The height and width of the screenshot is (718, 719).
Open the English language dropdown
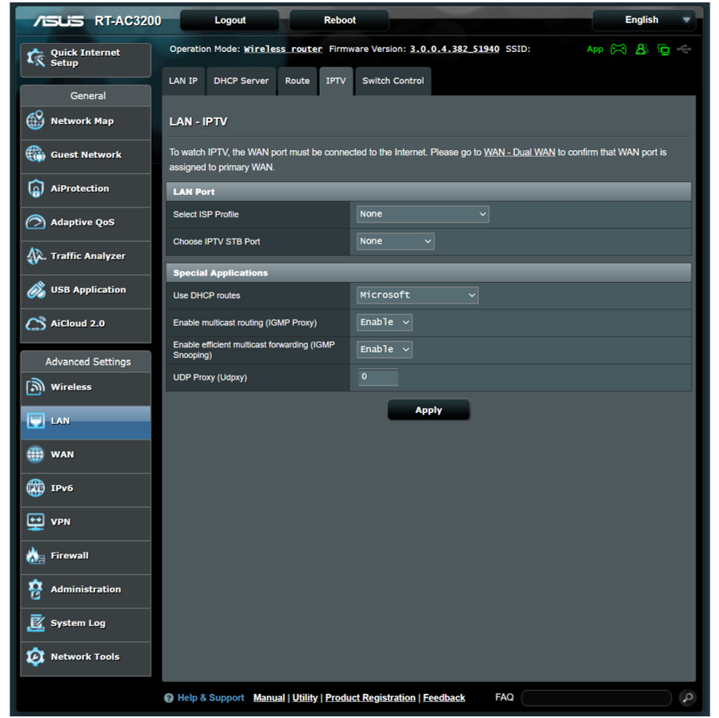click(x=644, y=20)
